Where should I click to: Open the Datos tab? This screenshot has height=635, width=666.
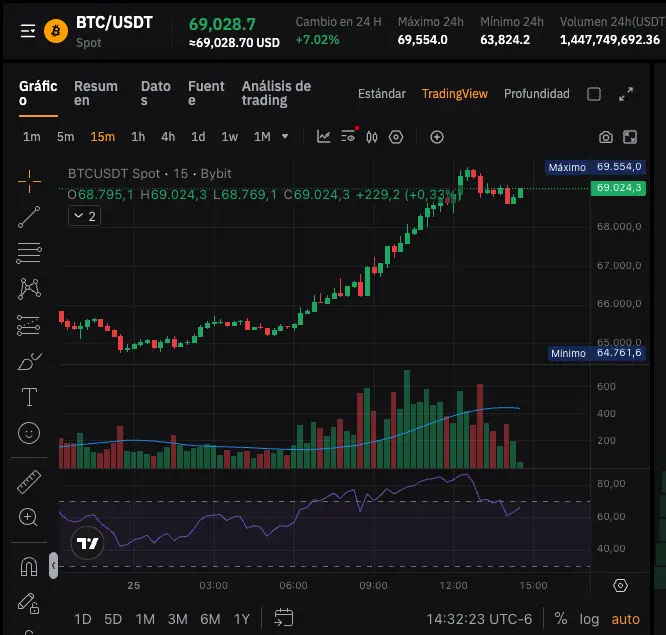pyautogui.click(x=155, y=93)
